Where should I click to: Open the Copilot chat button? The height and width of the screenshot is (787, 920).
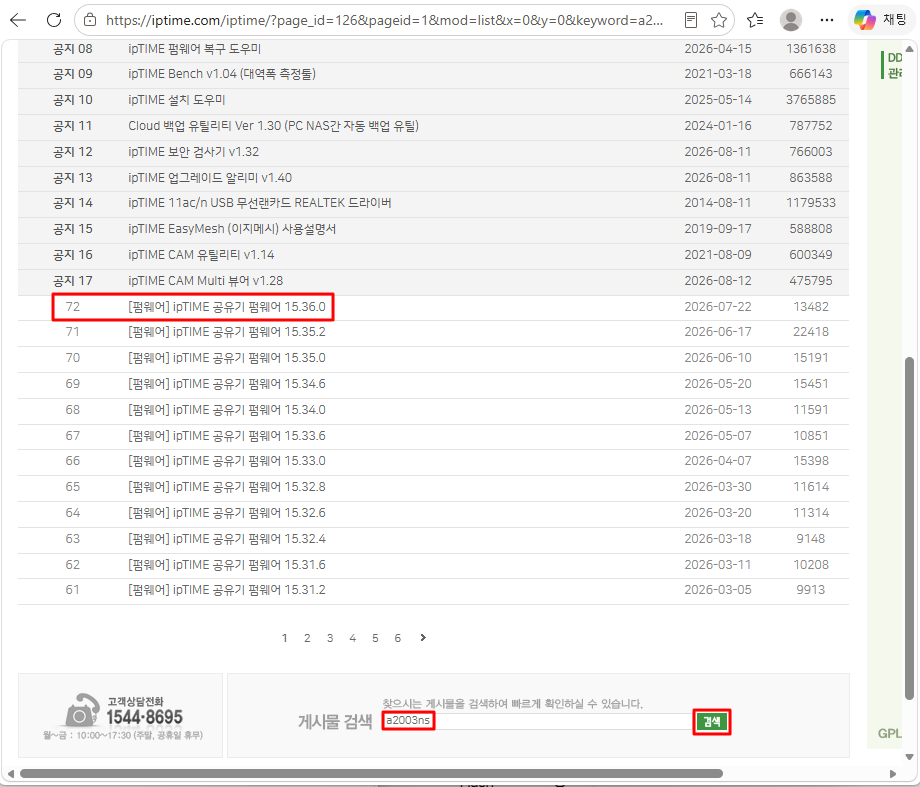[881, 21]
